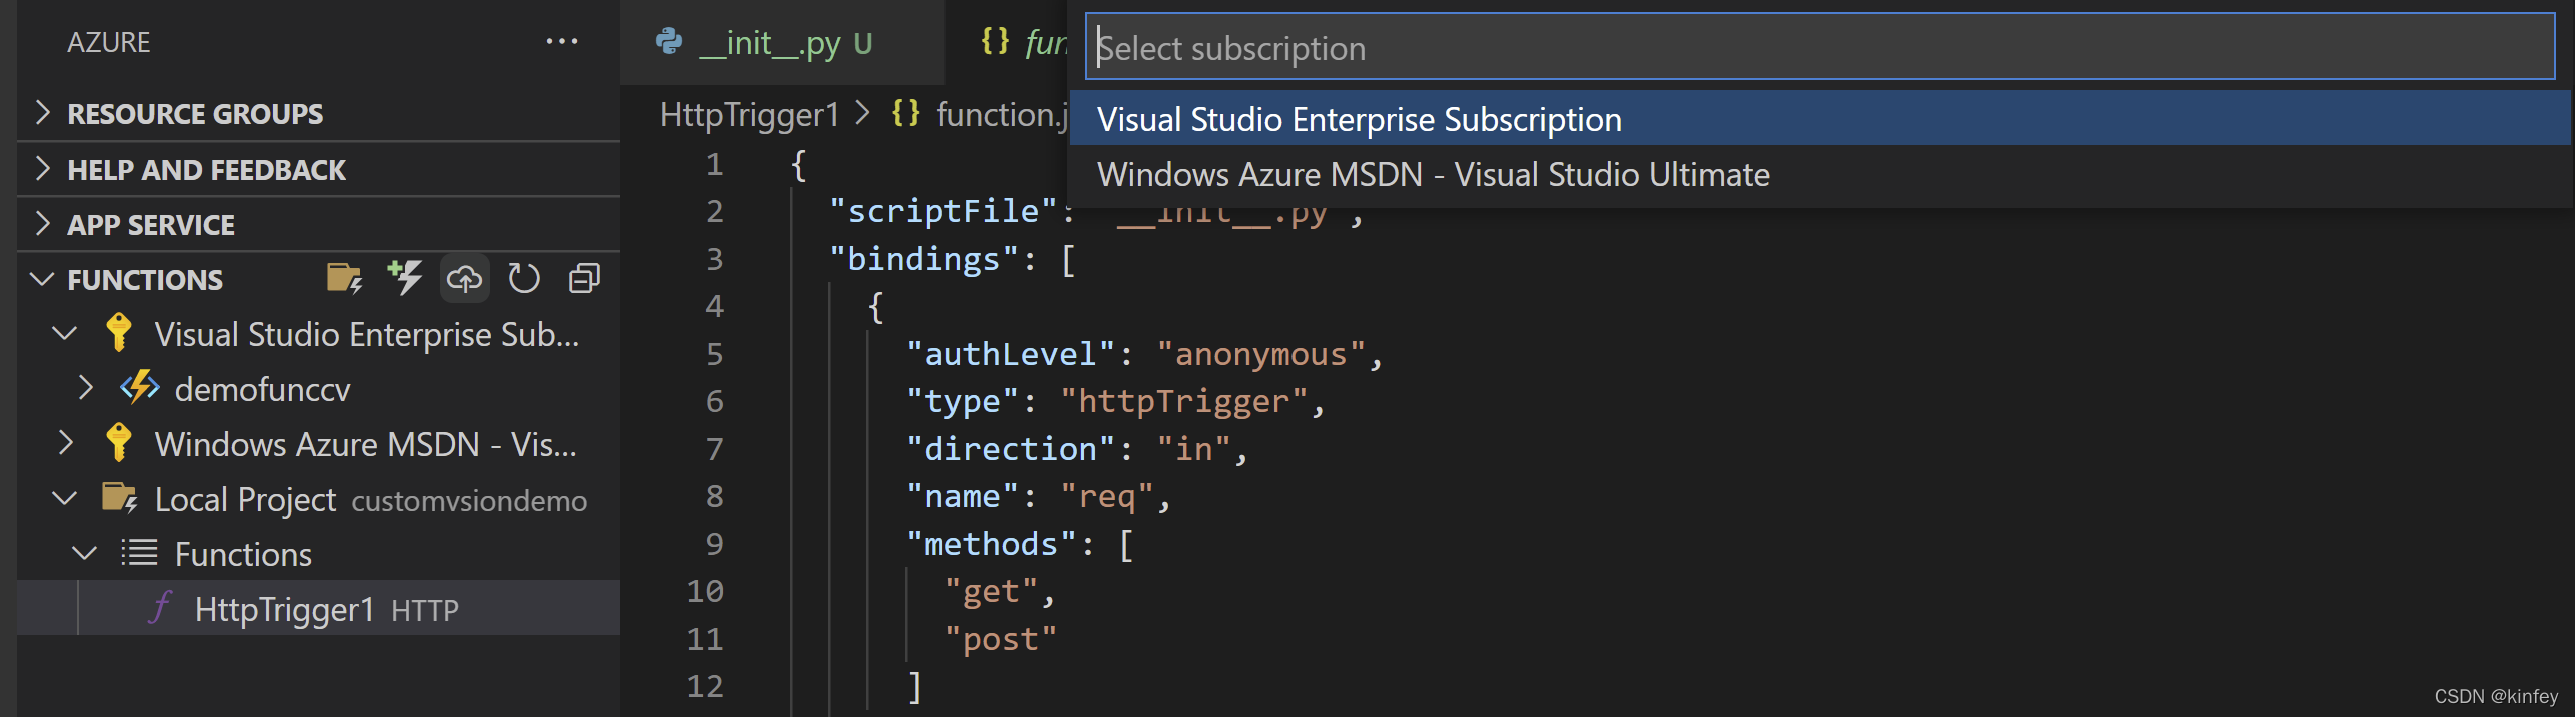Image resolution: width=2575 pixels, height=717 pixels.
Task: Refresh the Functions view
Action: [x=524, y=279]
